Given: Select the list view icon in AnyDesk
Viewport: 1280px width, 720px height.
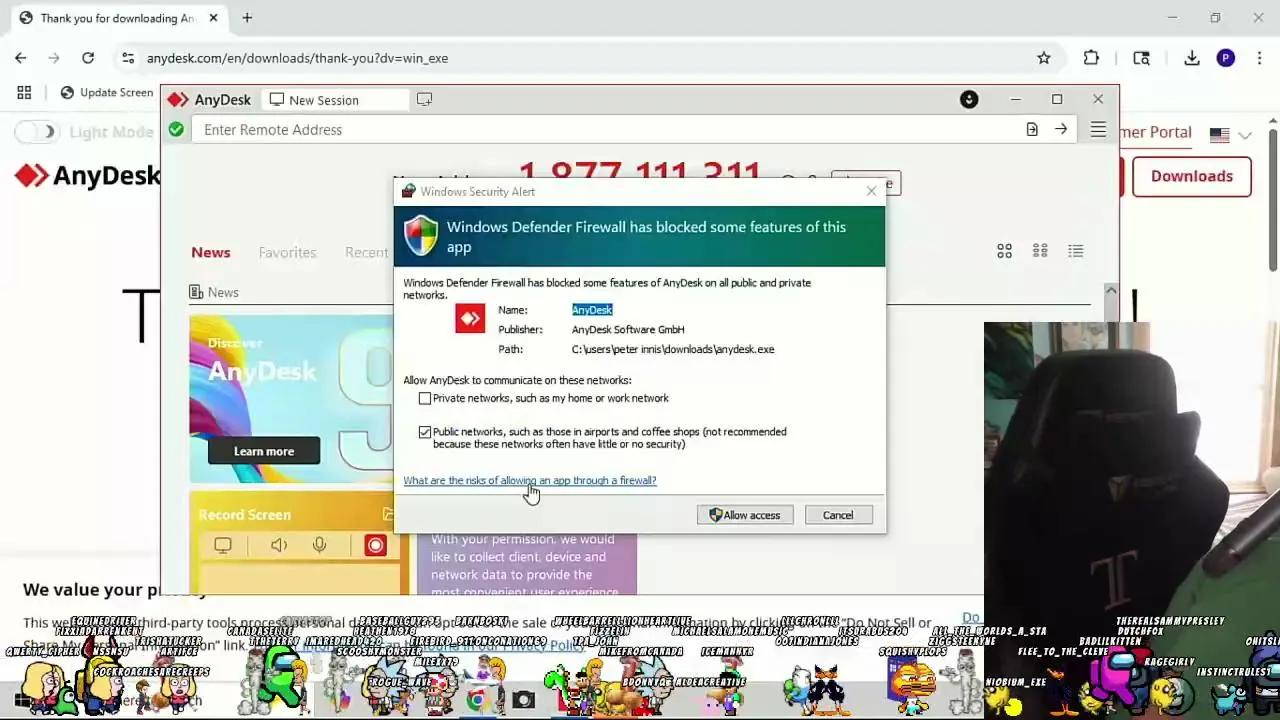Looking at the screenshot, I should (1076, 251).
